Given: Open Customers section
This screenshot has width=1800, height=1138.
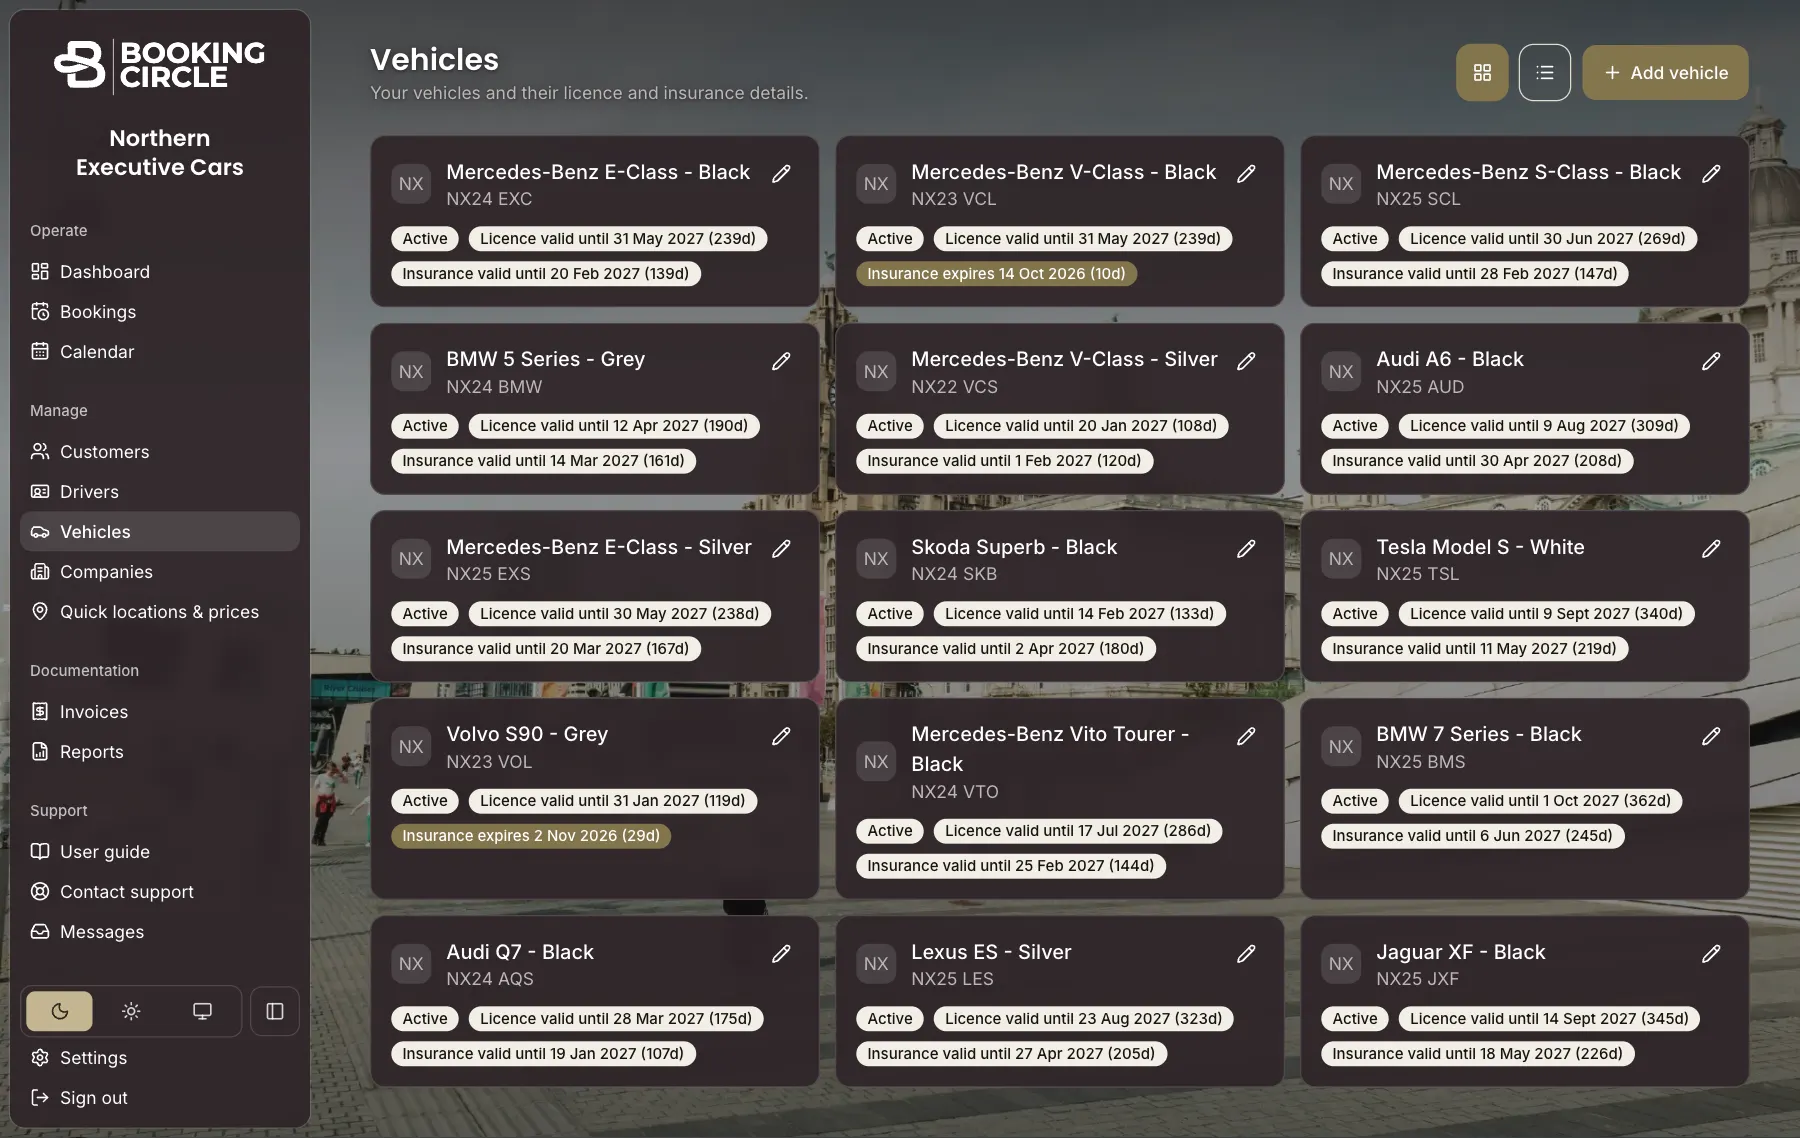Looking at the screenshot, I should 160,452.
